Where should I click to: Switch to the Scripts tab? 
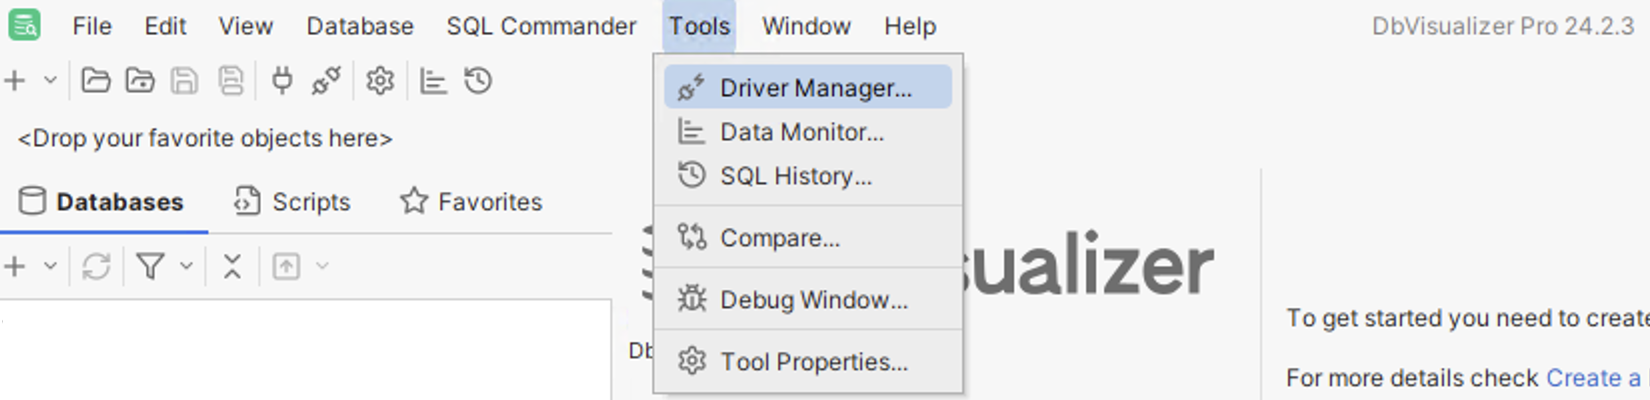292,202
